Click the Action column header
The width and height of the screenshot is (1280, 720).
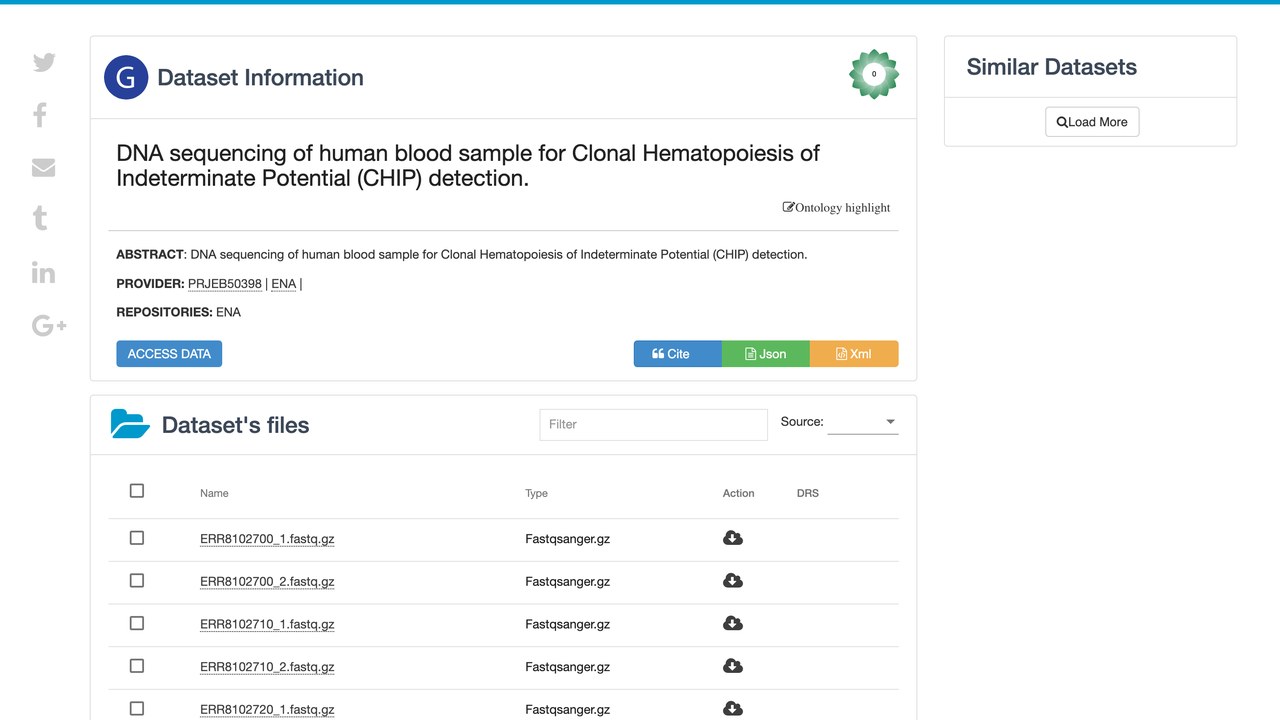point(739,493)
